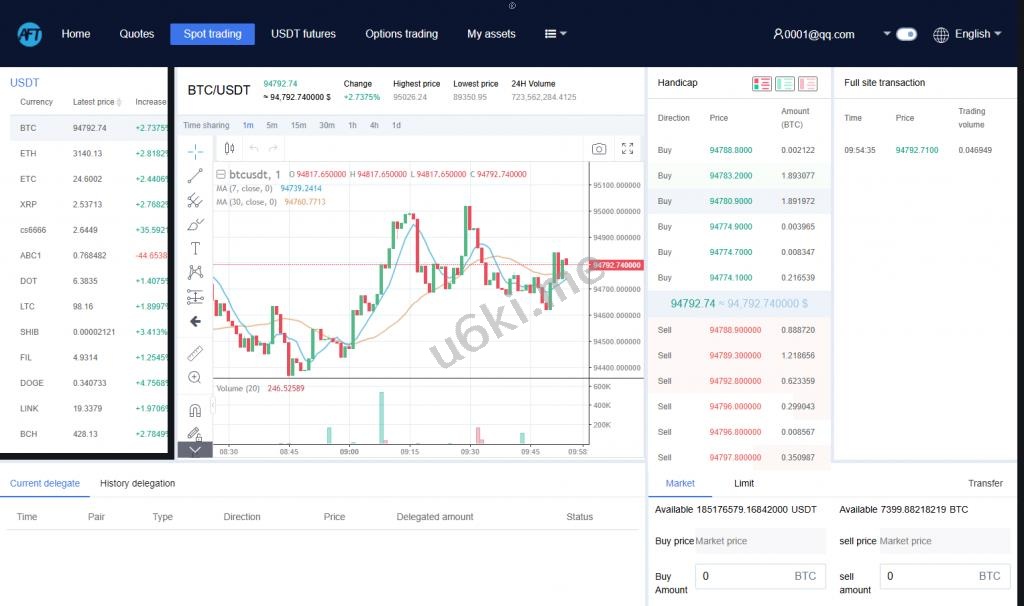The width and height of the screenshot is (1024, 606).
Task: Open the History delegation tab
Action: (x=137, y=483)
